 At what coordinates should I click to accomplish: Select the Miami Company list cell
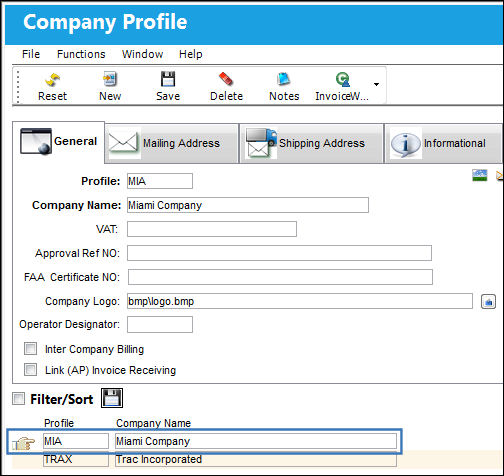(x=256, y=441)
